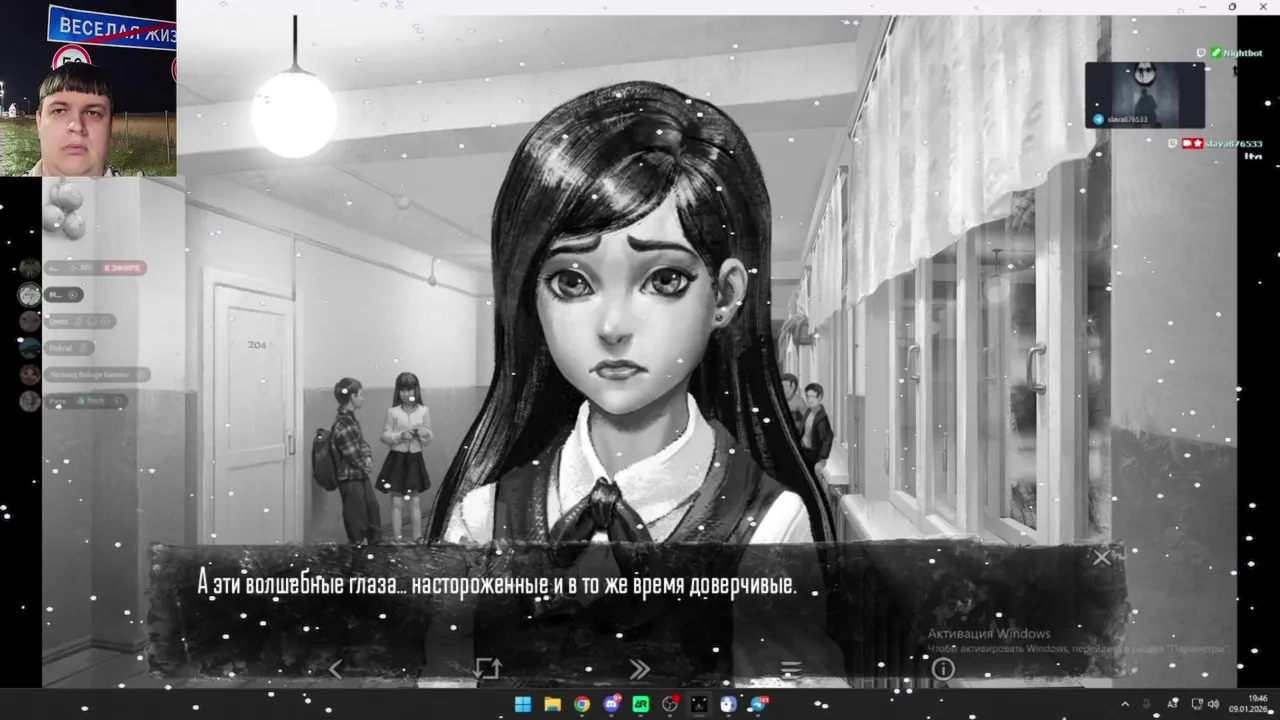Viewport: 1280px width, 720px height.
Task: Click the Rukrat name label
Action: click(x=60, y=348)
